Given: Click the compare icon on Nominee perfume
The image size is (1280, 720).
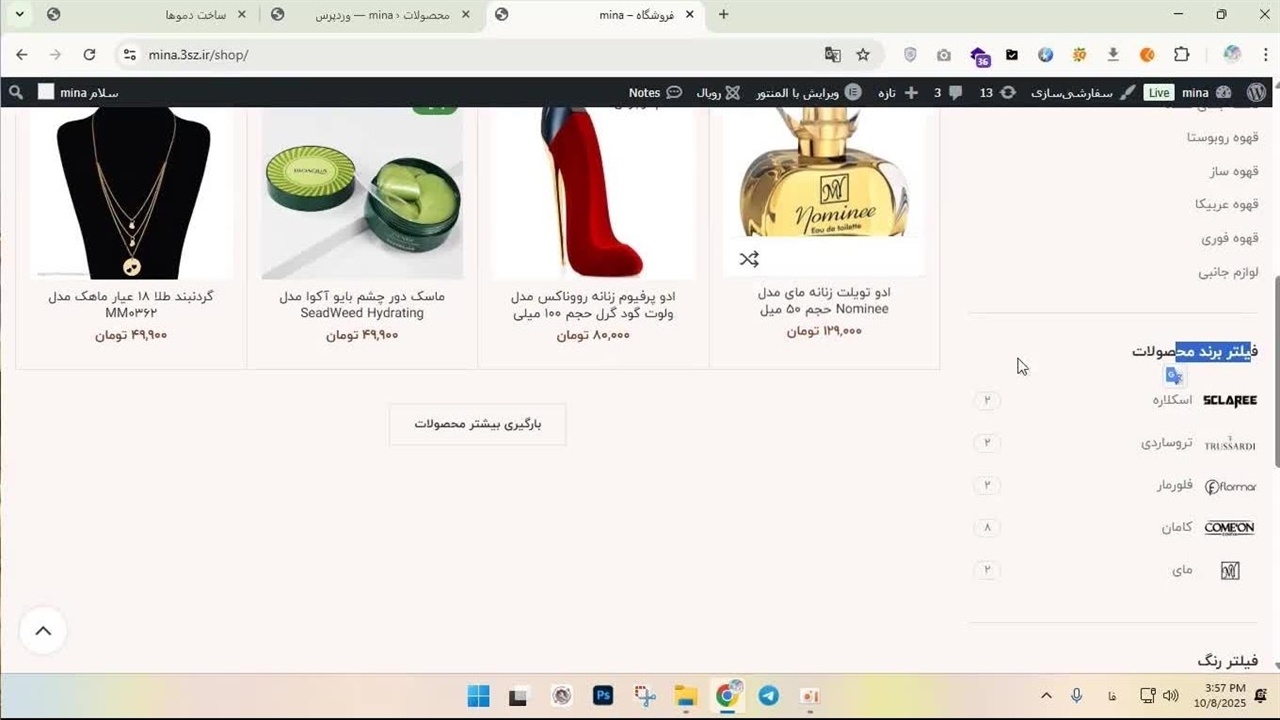Looking at the screenshot, I should tap(749, 260).
